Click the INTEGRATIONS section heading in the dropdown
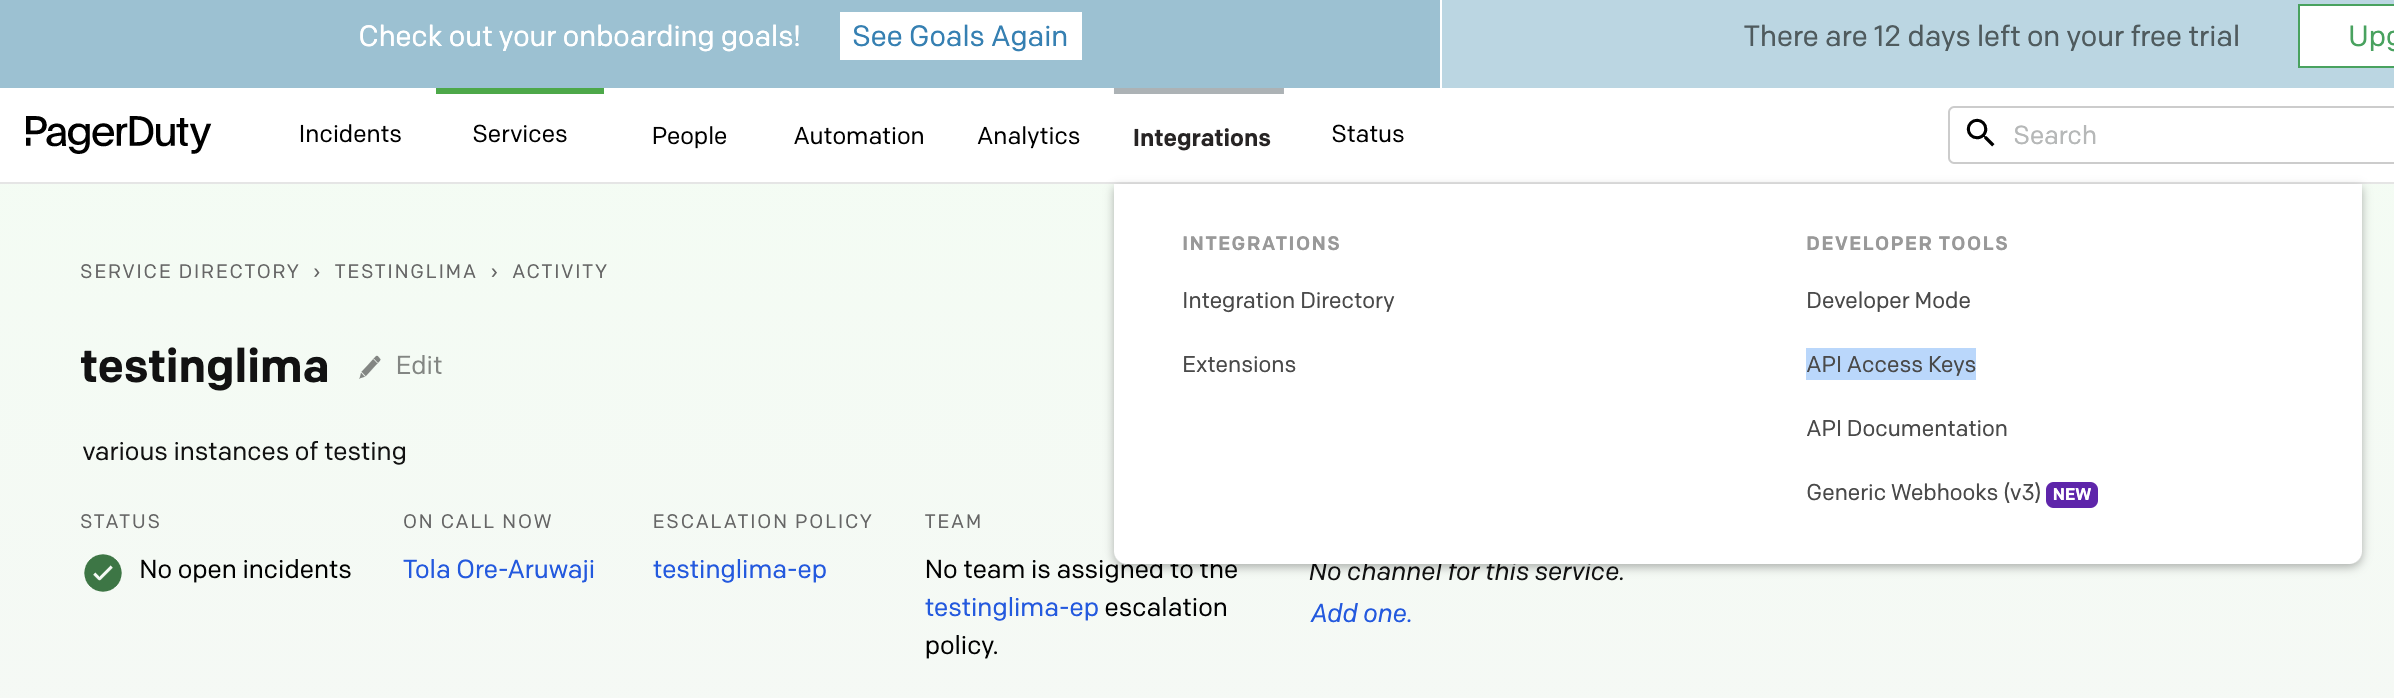Screen dimensions: 2394x698 pos(1261,243)
